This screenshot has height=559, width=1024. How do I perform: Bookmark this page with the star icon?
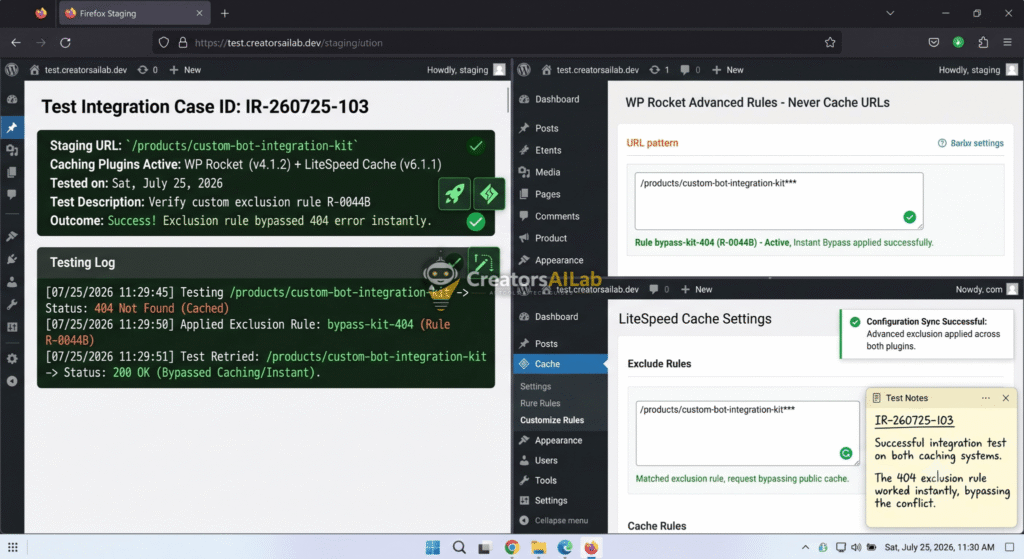(x=830, y=42)
